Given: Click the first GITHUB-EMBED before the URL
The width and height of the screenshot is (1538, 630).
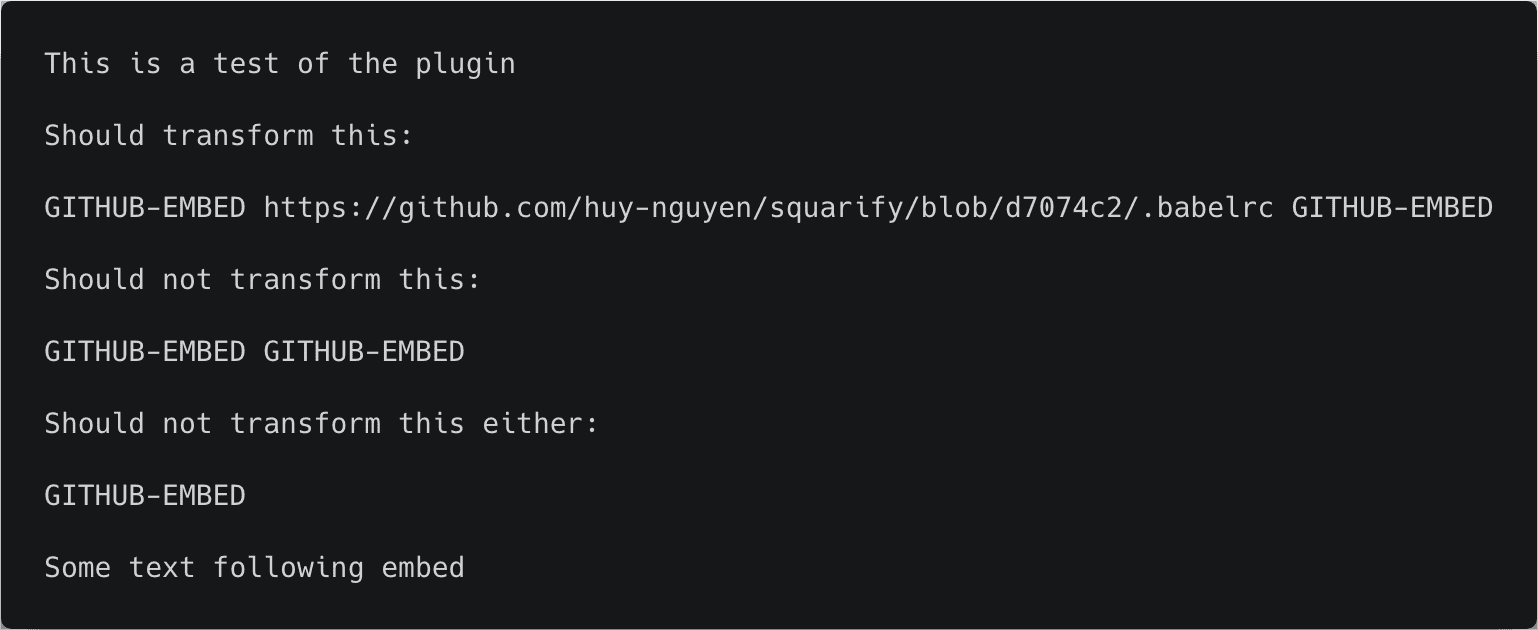Looking at the screenshot, I should pos(145,208).
